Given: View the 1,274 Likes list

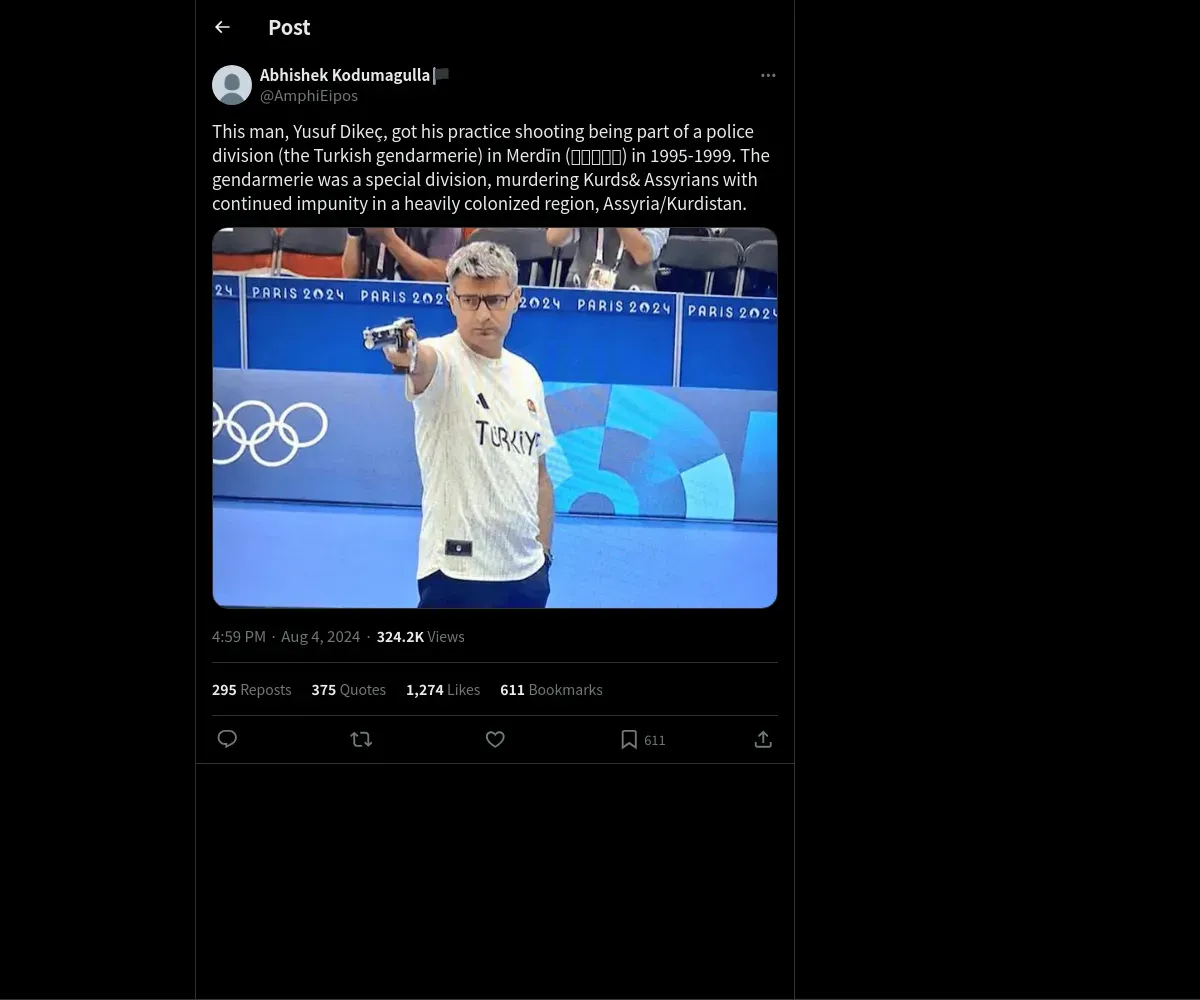Looking at the screenshot, I should [x=443, y=690].
